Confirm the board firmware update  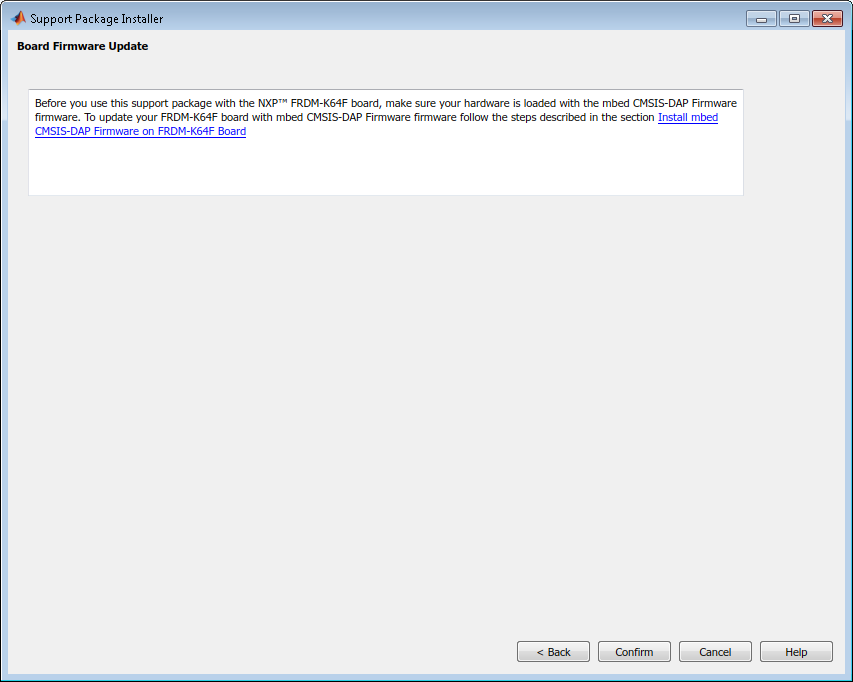tap(634, 652)
